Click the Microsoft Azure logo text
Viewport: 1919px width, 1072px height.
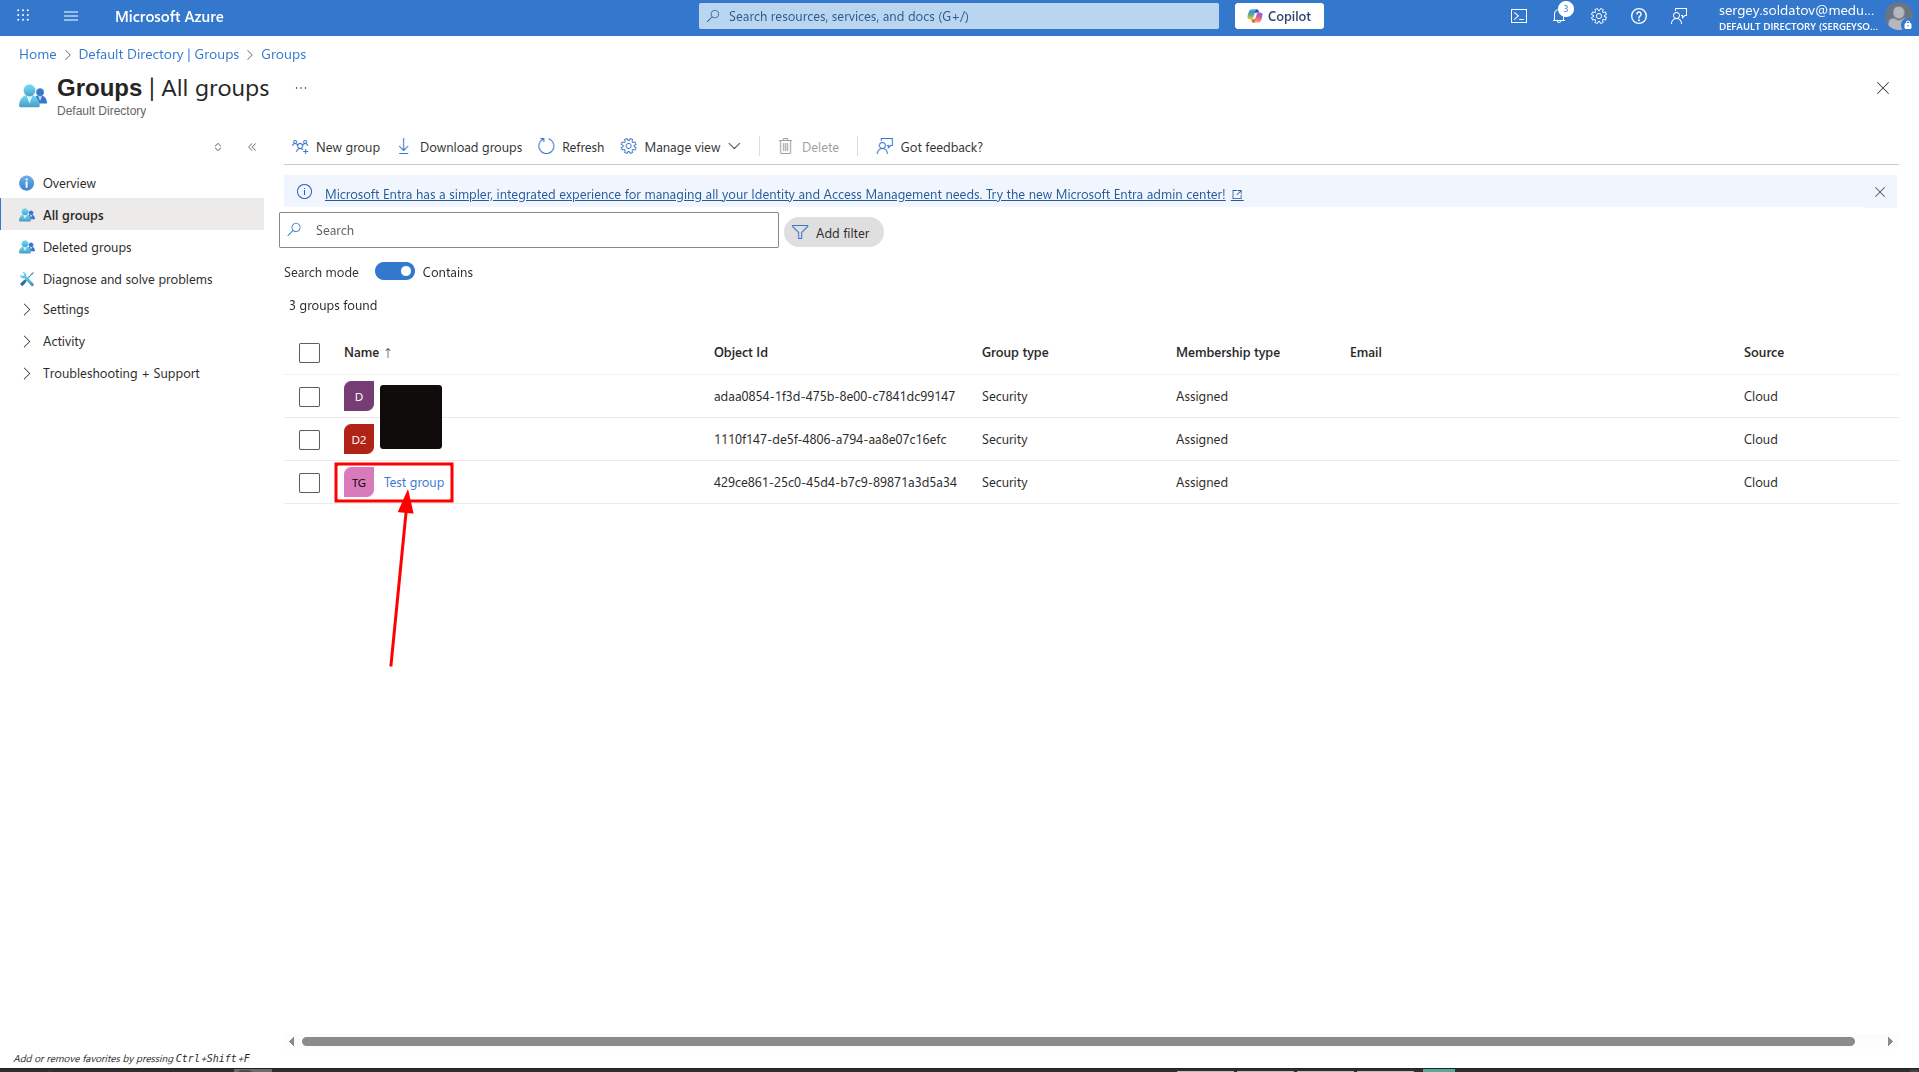(169, 16)
